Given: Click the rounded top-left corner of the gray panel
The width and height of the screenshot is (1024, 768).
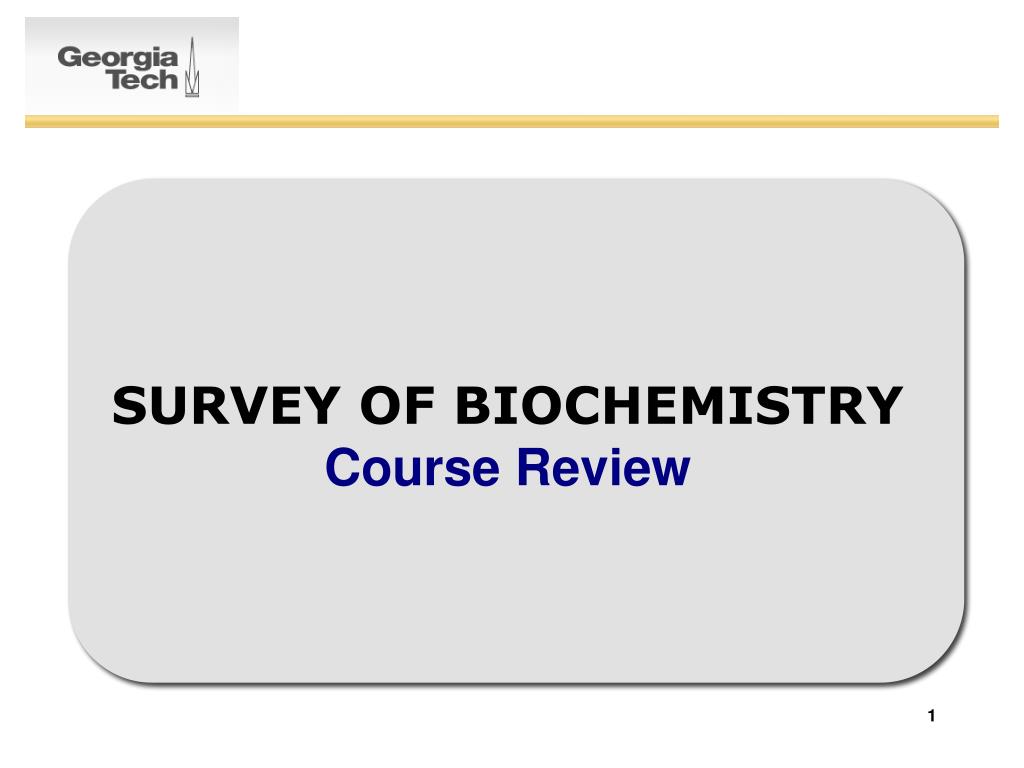Looking at the screenshot, I should point(91,202).
